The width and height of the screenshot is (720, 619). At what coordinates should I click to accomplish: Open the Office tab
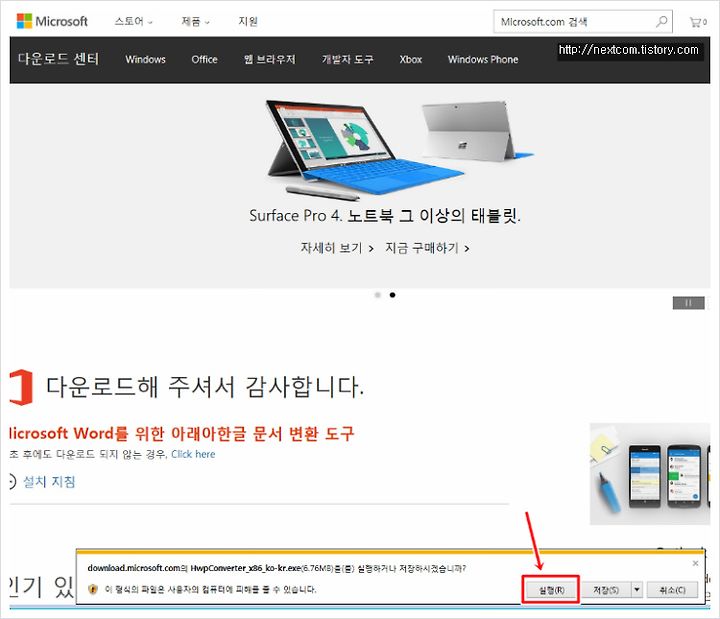[204, 59]
